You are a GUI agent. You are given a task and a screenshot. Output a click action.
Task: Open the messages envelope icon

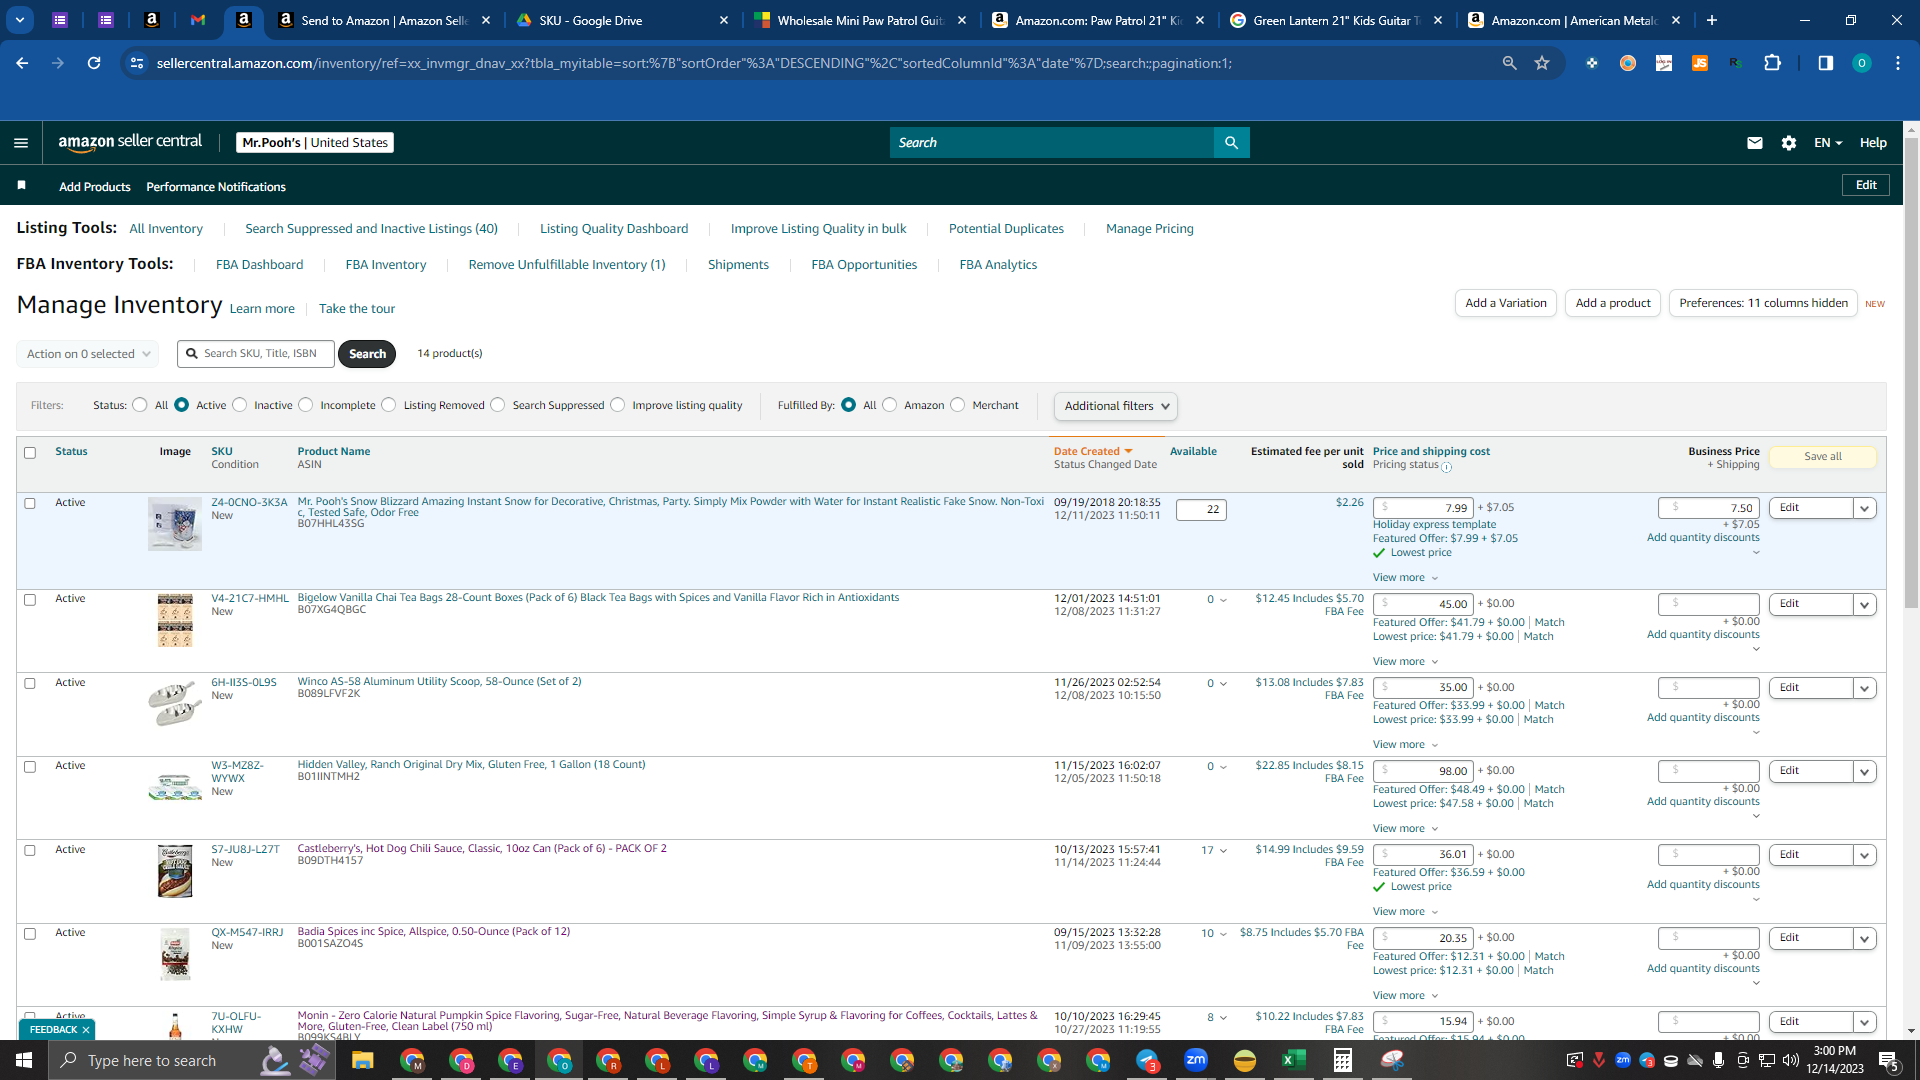coord(1754,143)
